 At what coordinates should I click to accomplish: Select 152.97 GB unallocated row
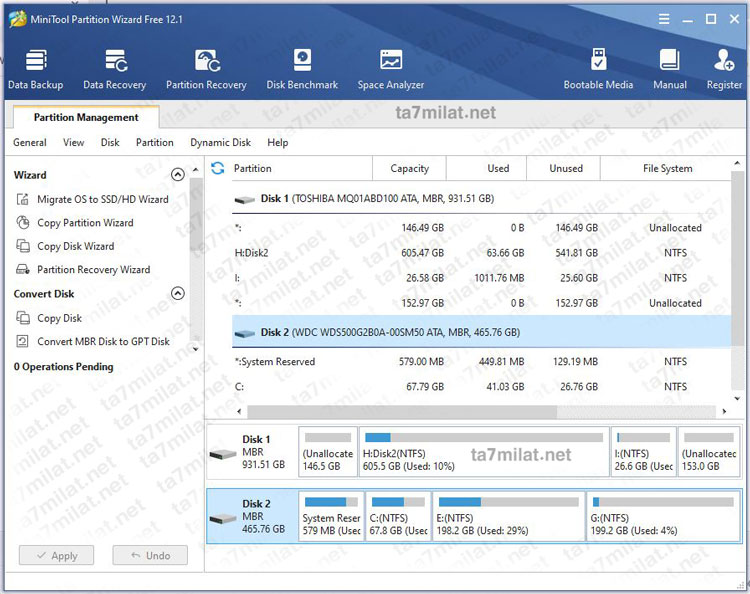482,303
